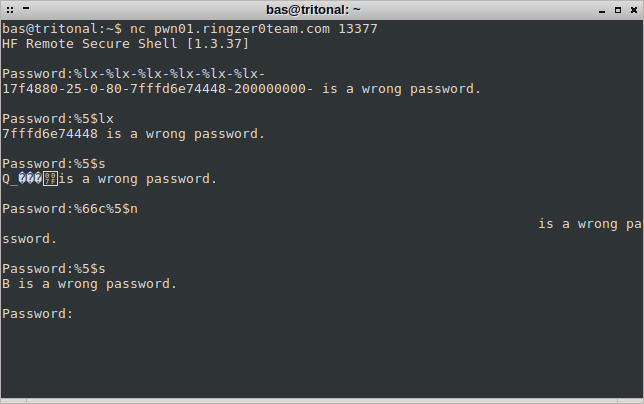Close the bas@tritonal terminal window
Viewport: 644px width, 404px height.
click(634, 10)
